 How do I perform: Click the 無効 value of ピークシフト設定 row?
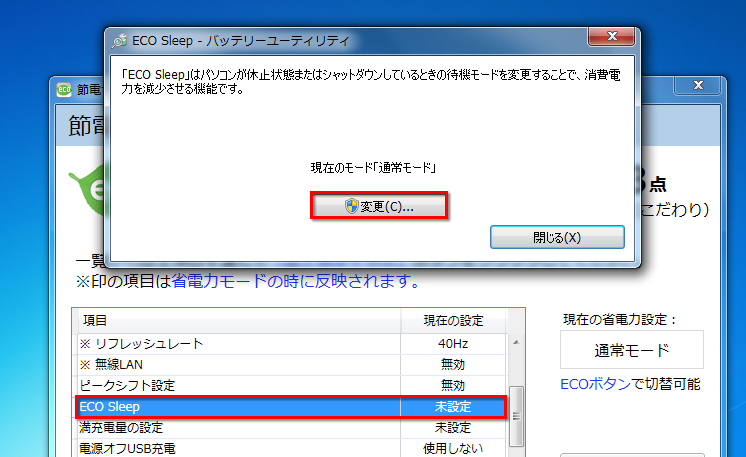(453, 385)
